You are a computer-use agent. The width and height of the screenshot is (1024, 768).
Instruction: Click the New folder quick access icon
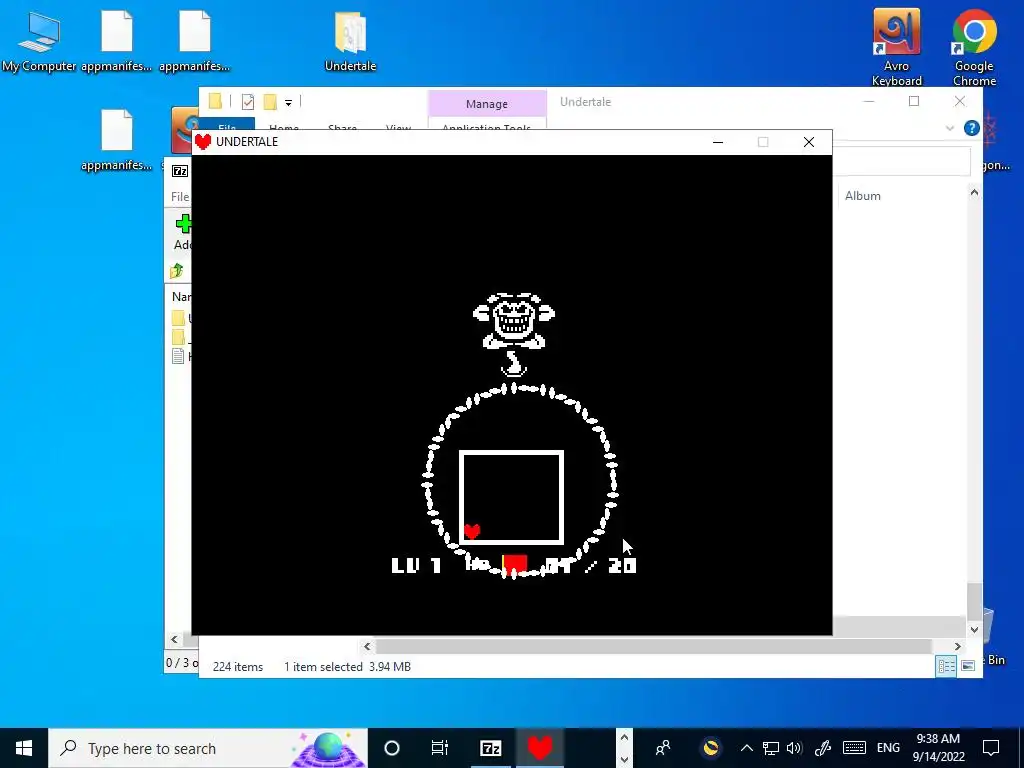click(x=270, y=101)
